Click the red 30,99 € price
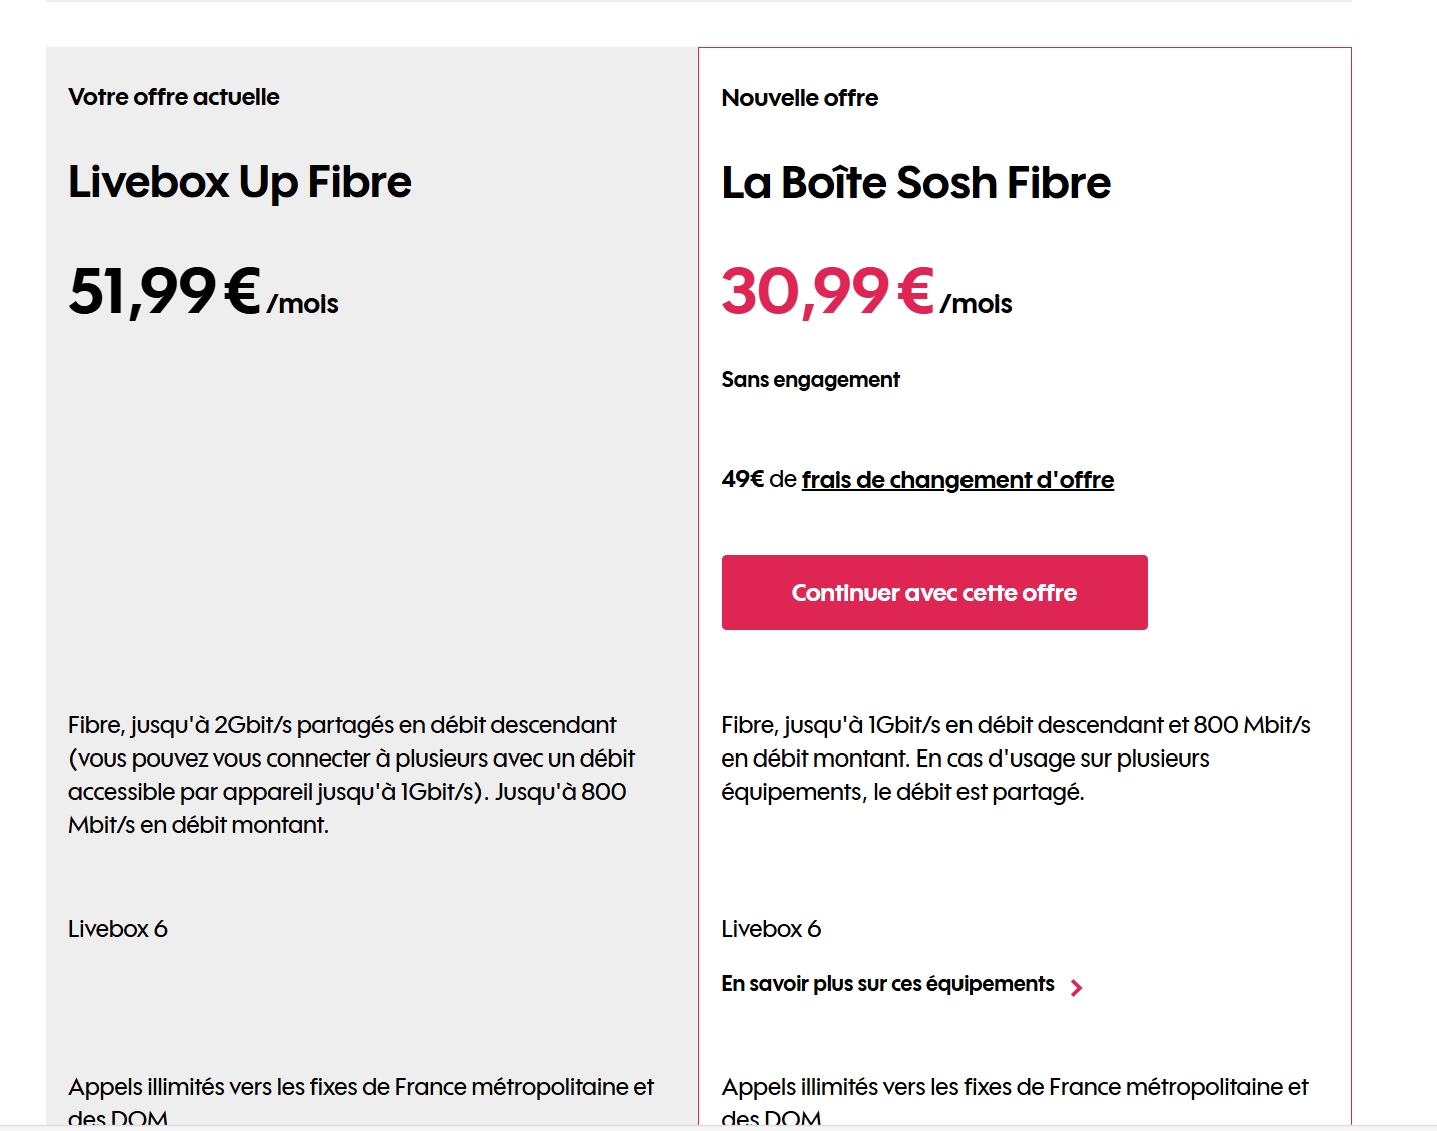This screenshot has width=1437, height=1131. point(828,292)
